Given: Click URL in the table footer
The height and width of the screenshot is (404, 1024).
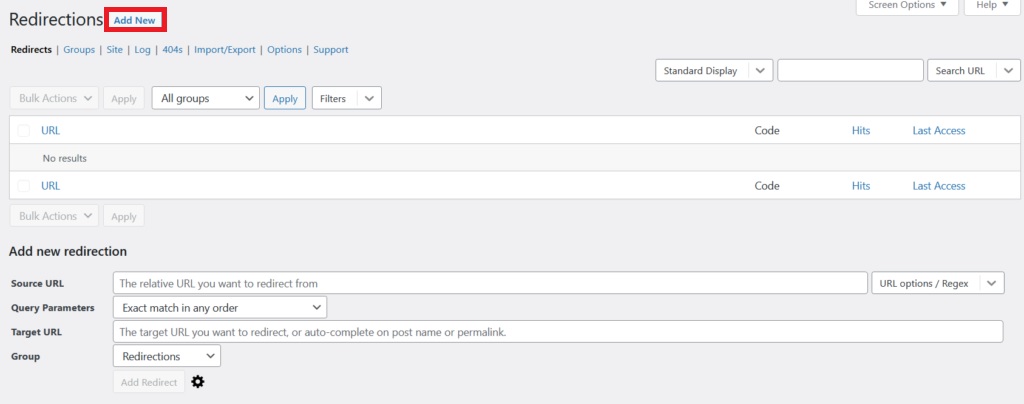Looking at the screenshot, I should pos(50,186).
